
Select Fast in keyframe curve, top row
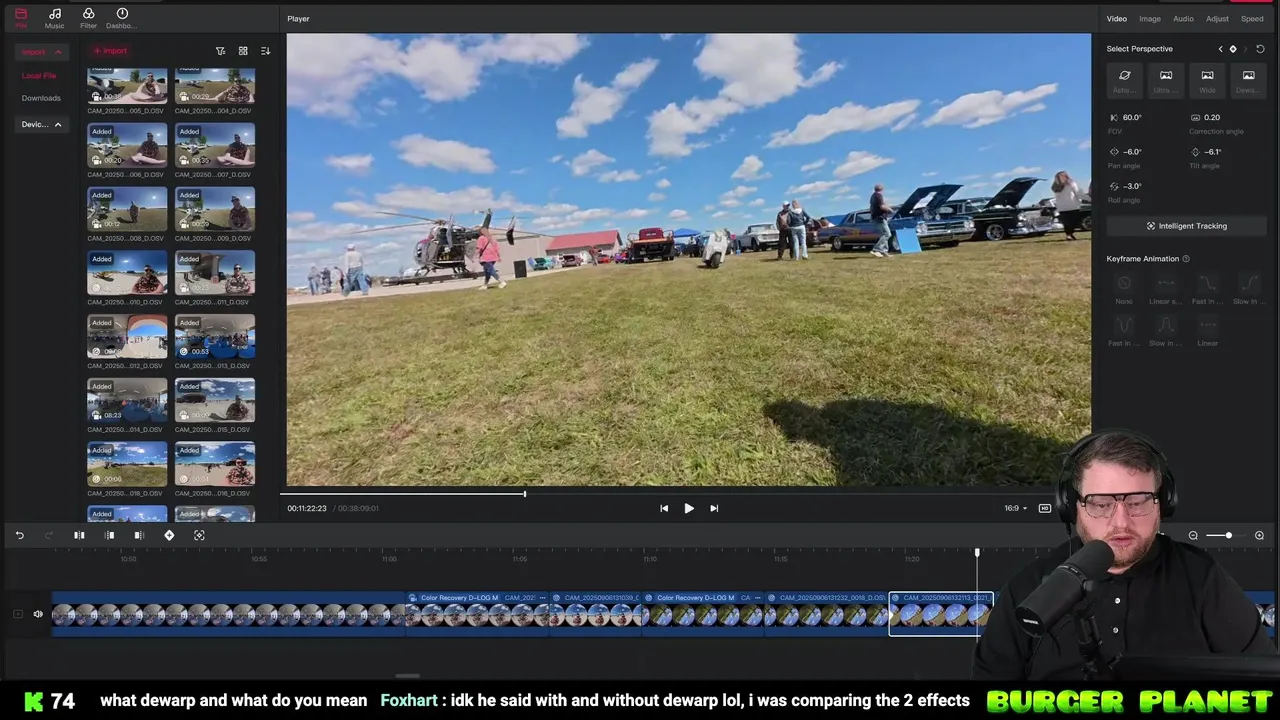pos(1207,289)
